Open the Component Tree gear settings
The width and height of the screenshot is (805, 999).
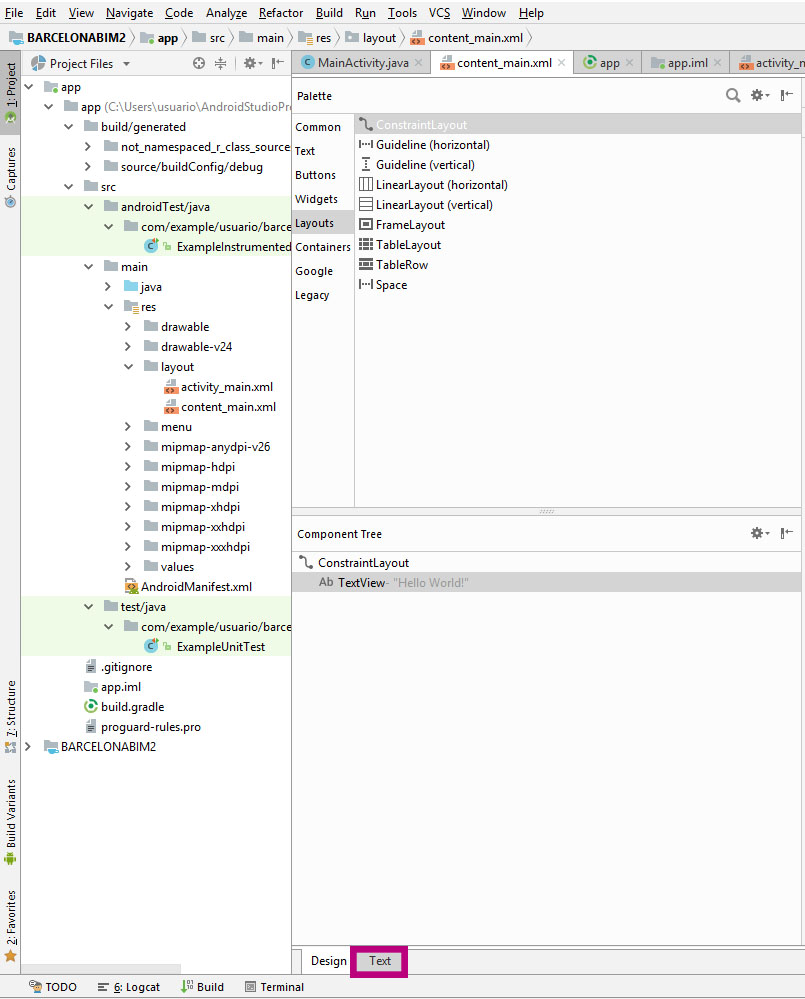click(759, 533)
